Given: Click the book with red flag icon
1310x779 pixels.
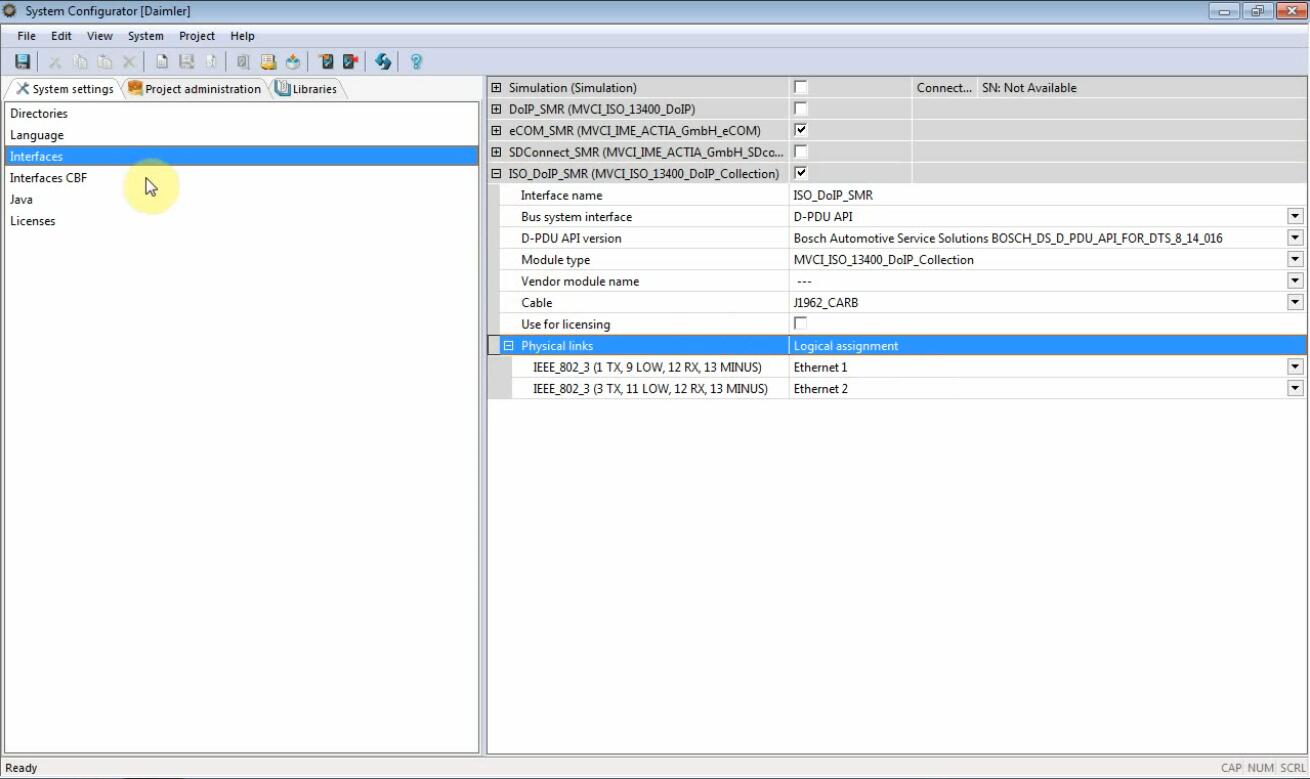Looking at the screenshot, I should (x=350, y=62).
